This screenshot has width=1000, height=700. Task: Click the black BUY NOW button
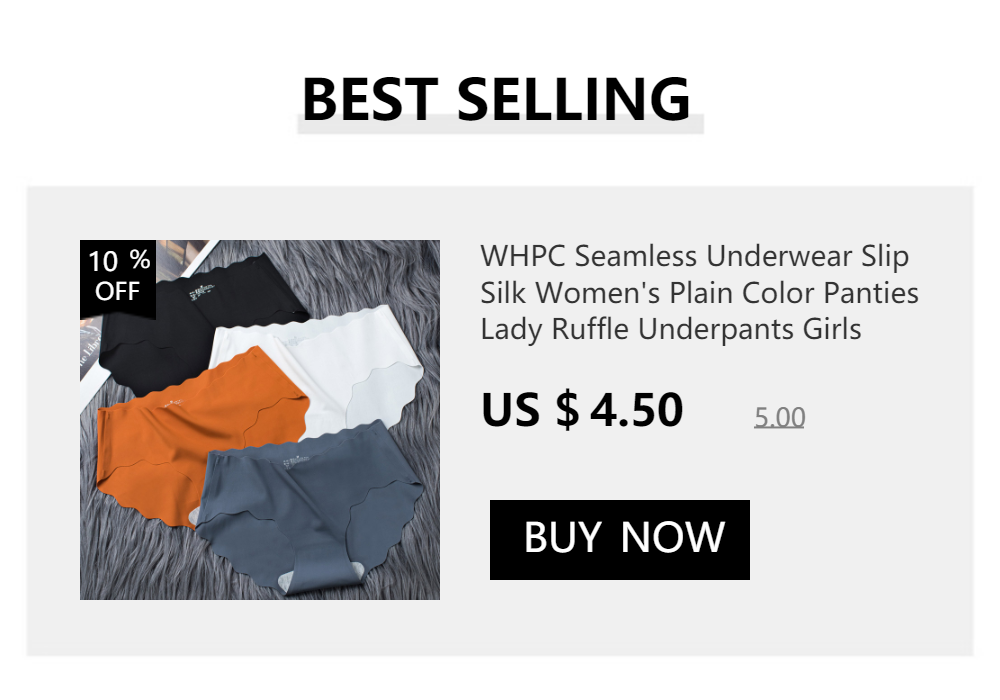619,539
